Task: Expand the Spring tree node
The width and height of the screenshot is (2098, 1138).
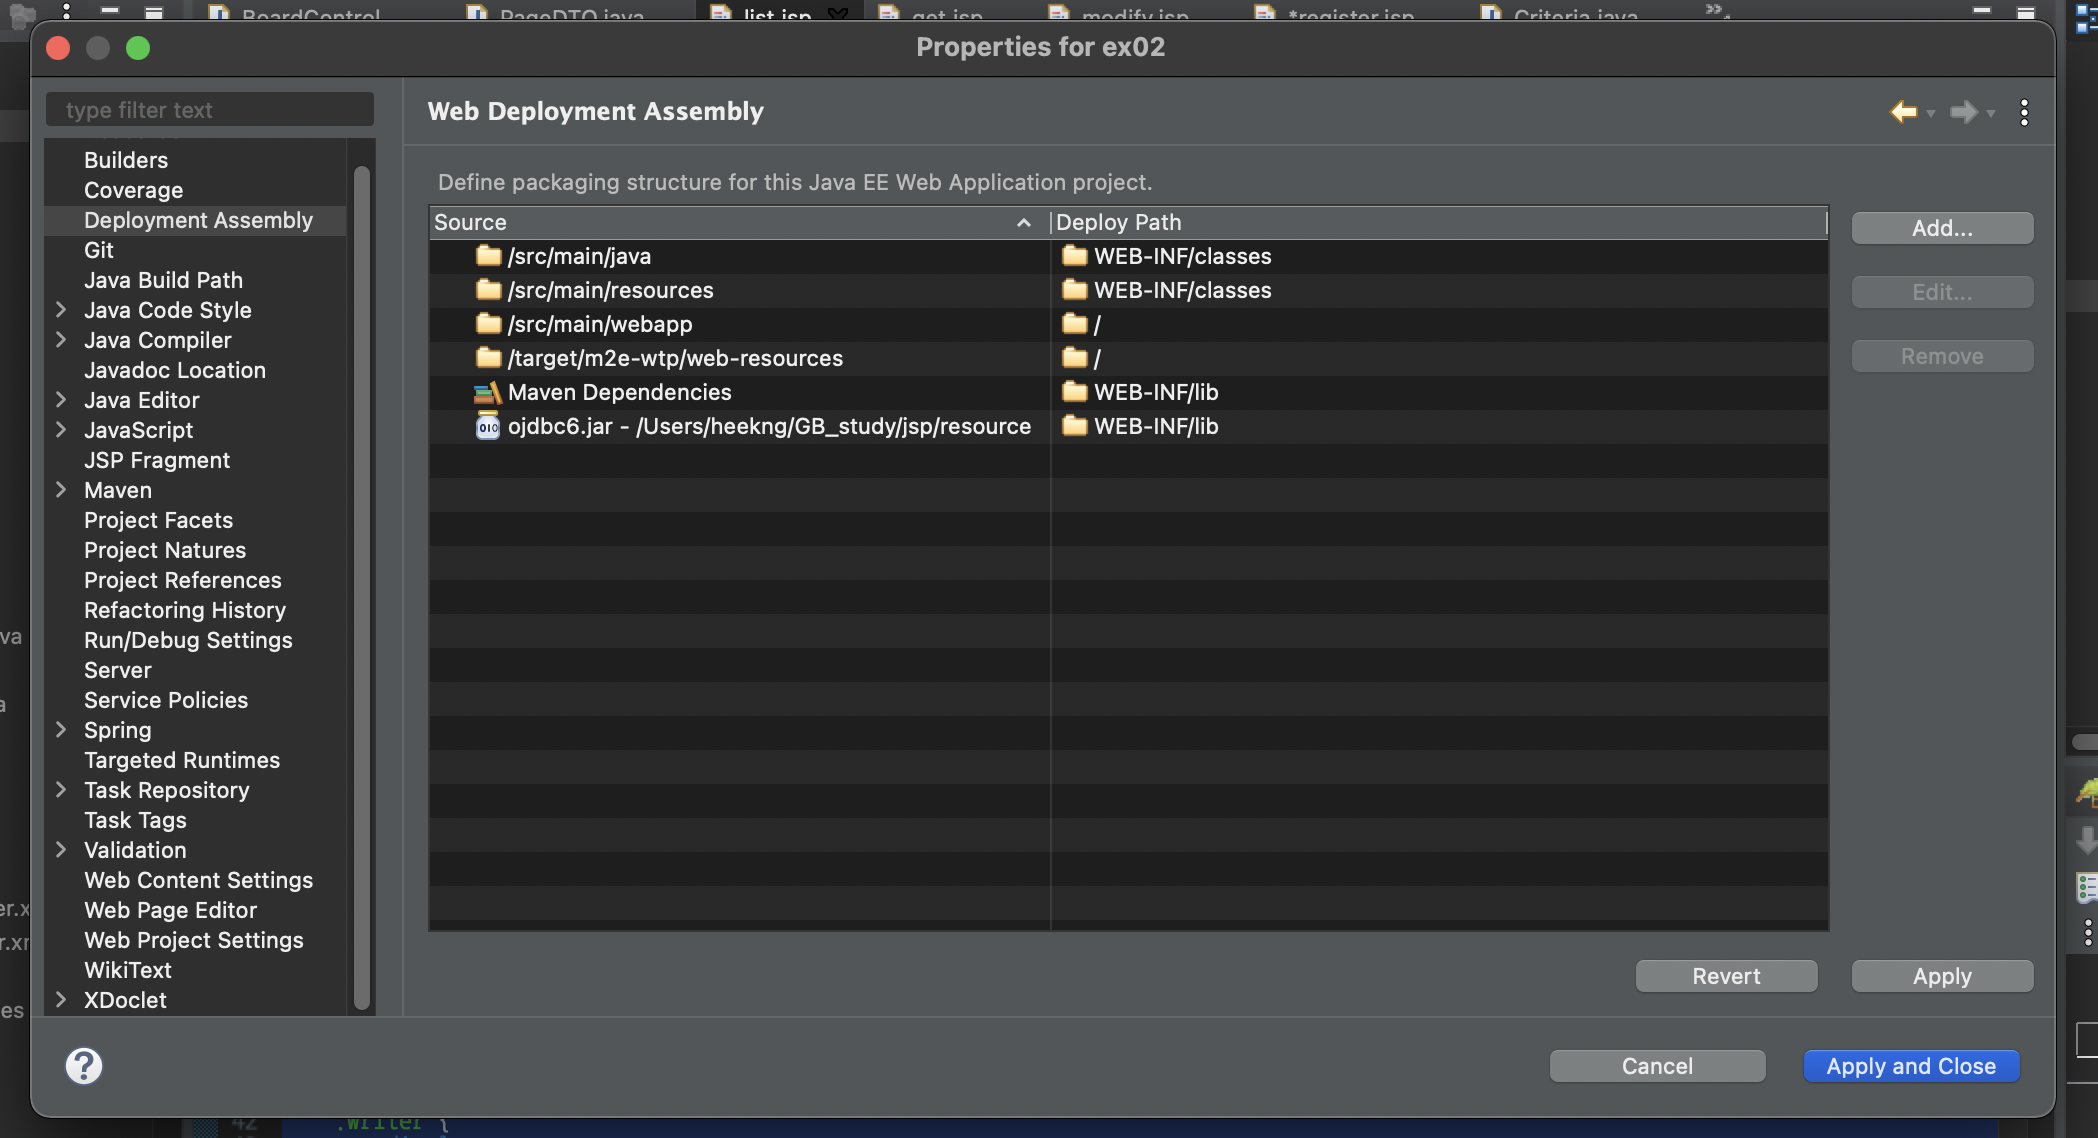Action: tap(61, 730)
